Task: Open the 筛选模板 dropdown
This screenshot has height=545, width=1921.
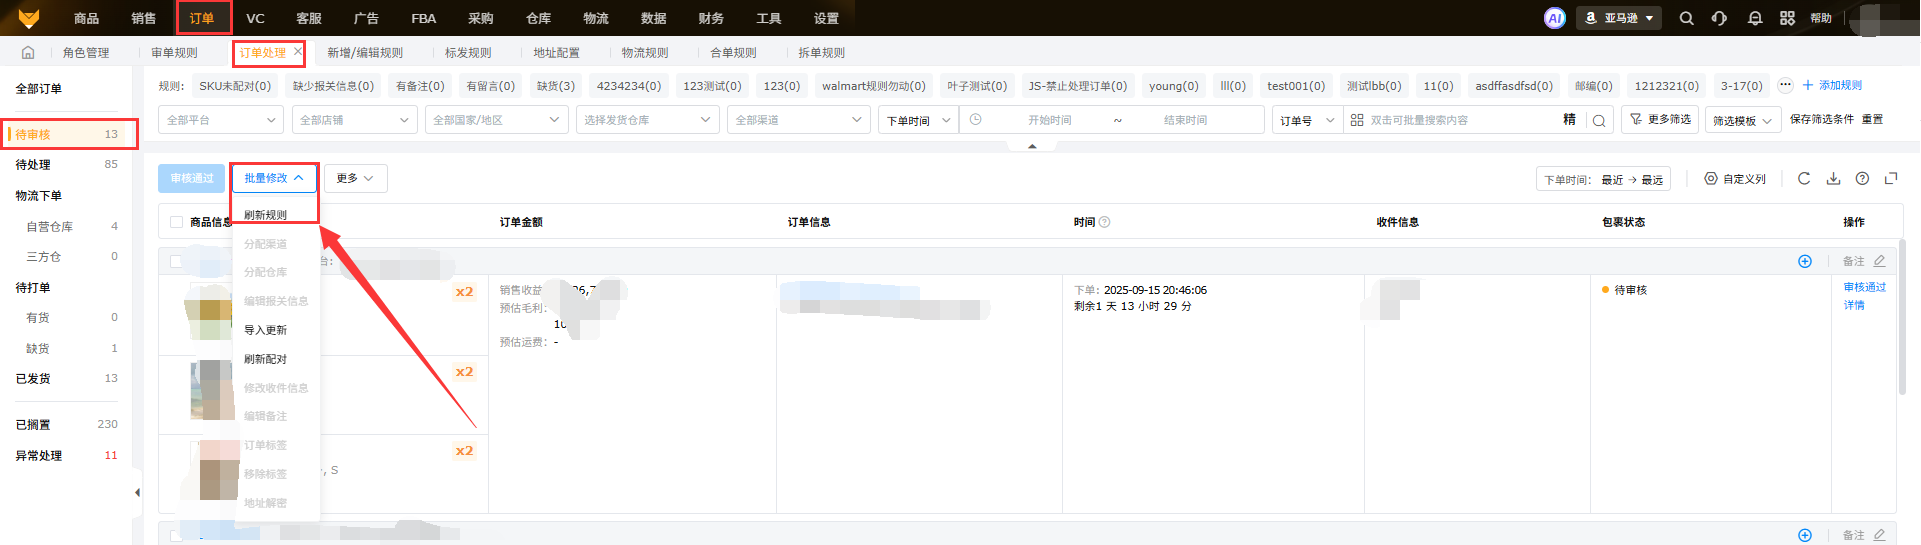Action: [x=1743, y=120]
